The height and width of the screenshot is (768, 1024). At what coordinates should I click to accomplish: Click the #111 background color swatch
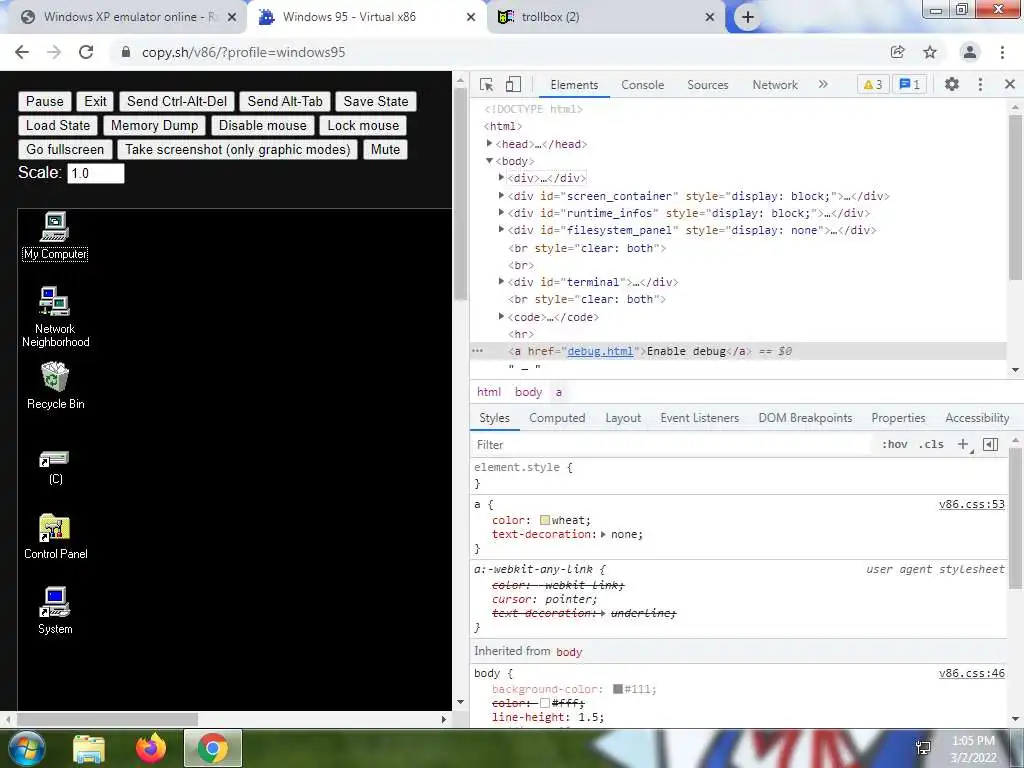tap(618, 689)
